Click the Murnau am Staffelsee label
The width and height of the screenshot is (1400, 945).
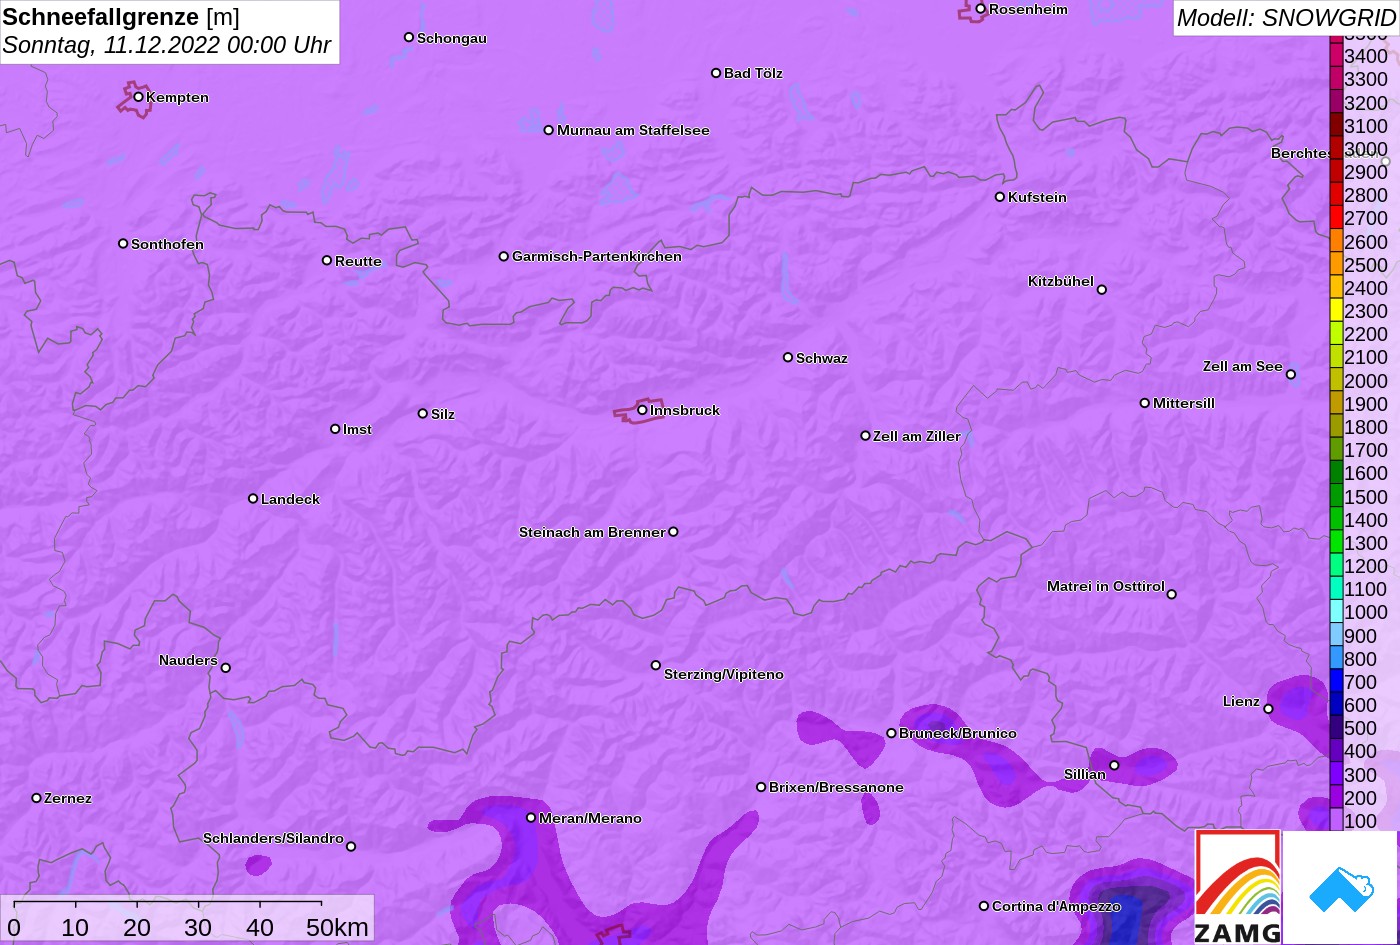click(x=633, y=130)
